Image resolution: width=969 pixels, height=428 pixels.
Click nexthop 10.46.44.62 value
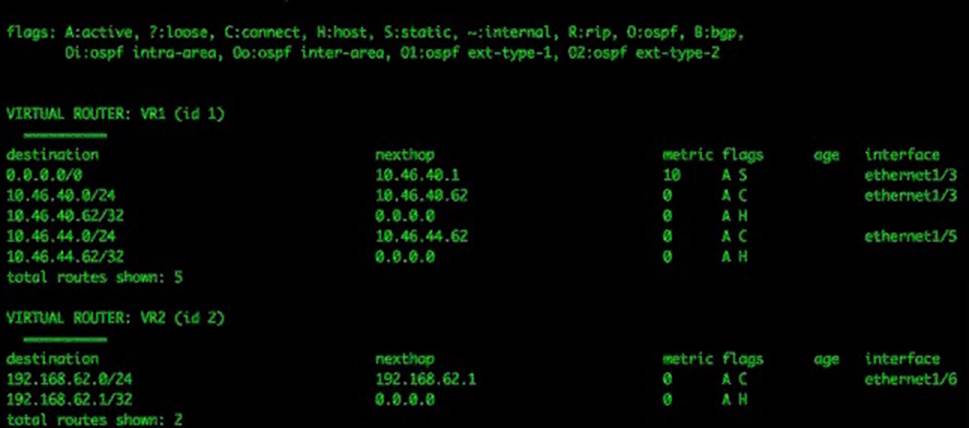tap(421, 236)
